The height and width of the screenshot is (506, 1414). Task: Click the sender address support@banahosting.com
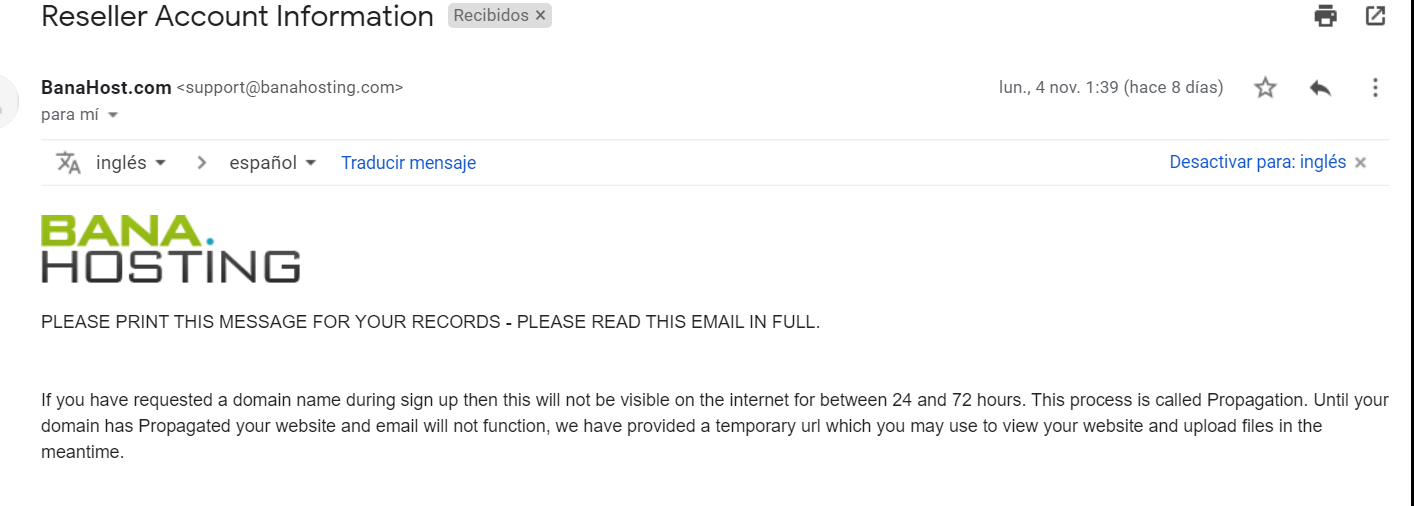290,88
